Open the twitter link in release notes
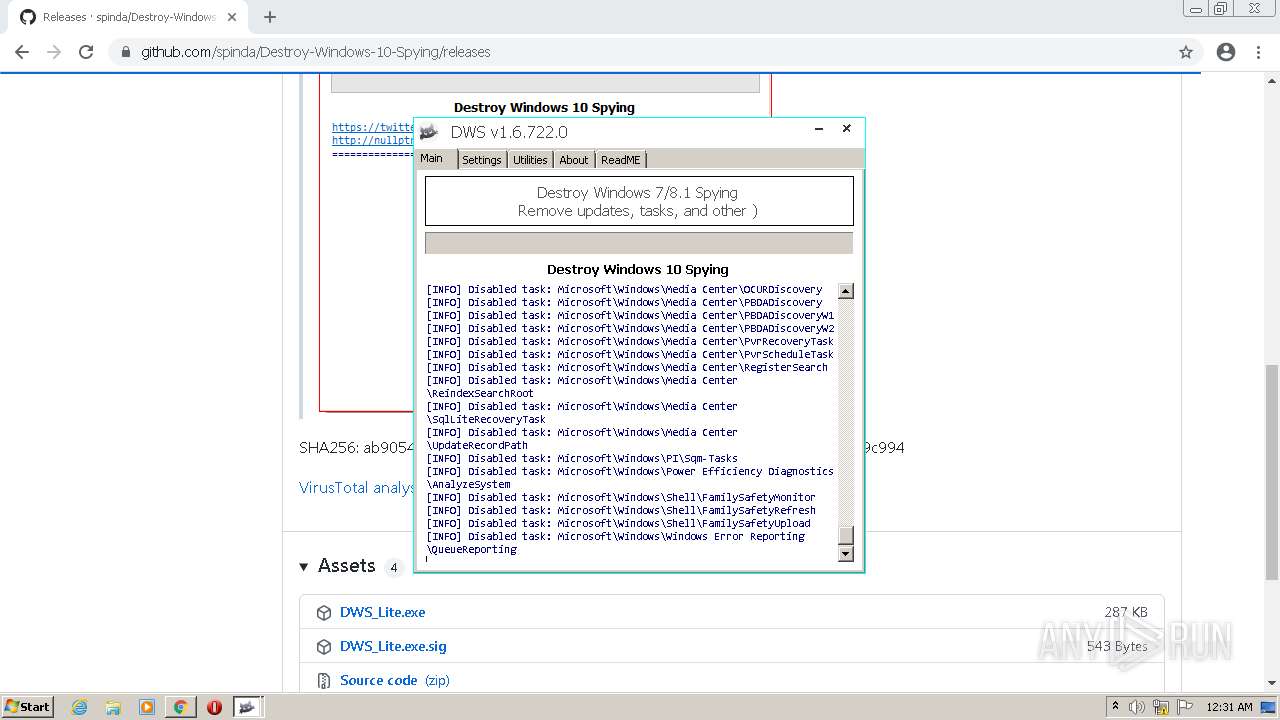Image resolution: width=1280 pixels, height=720 pixels. (x=373, y=127)
